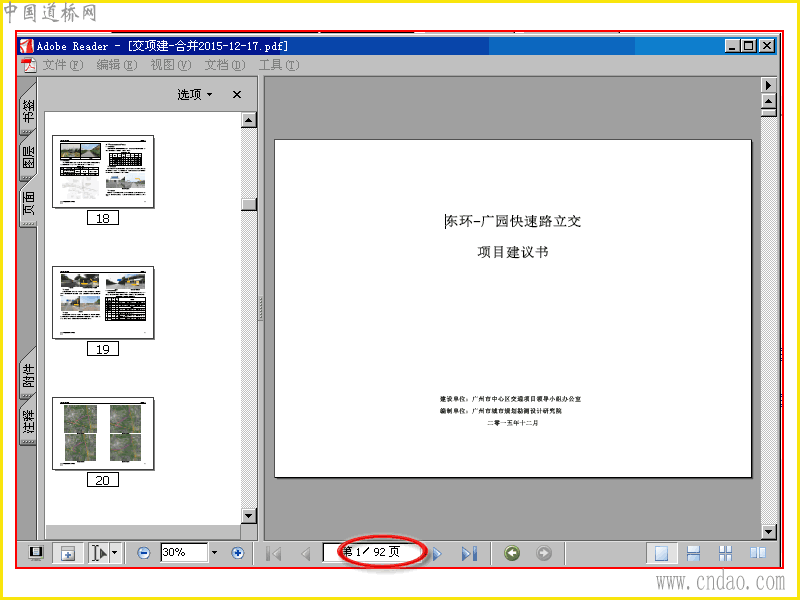Open the 文件 menu
800x600 pixels.
pos(62,65)
